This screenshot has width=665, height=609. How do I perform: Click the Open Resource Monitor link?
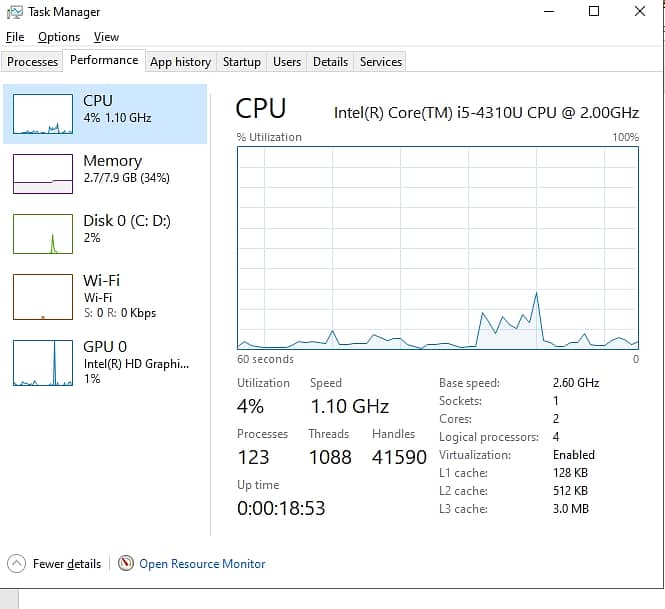coord(202,564)
